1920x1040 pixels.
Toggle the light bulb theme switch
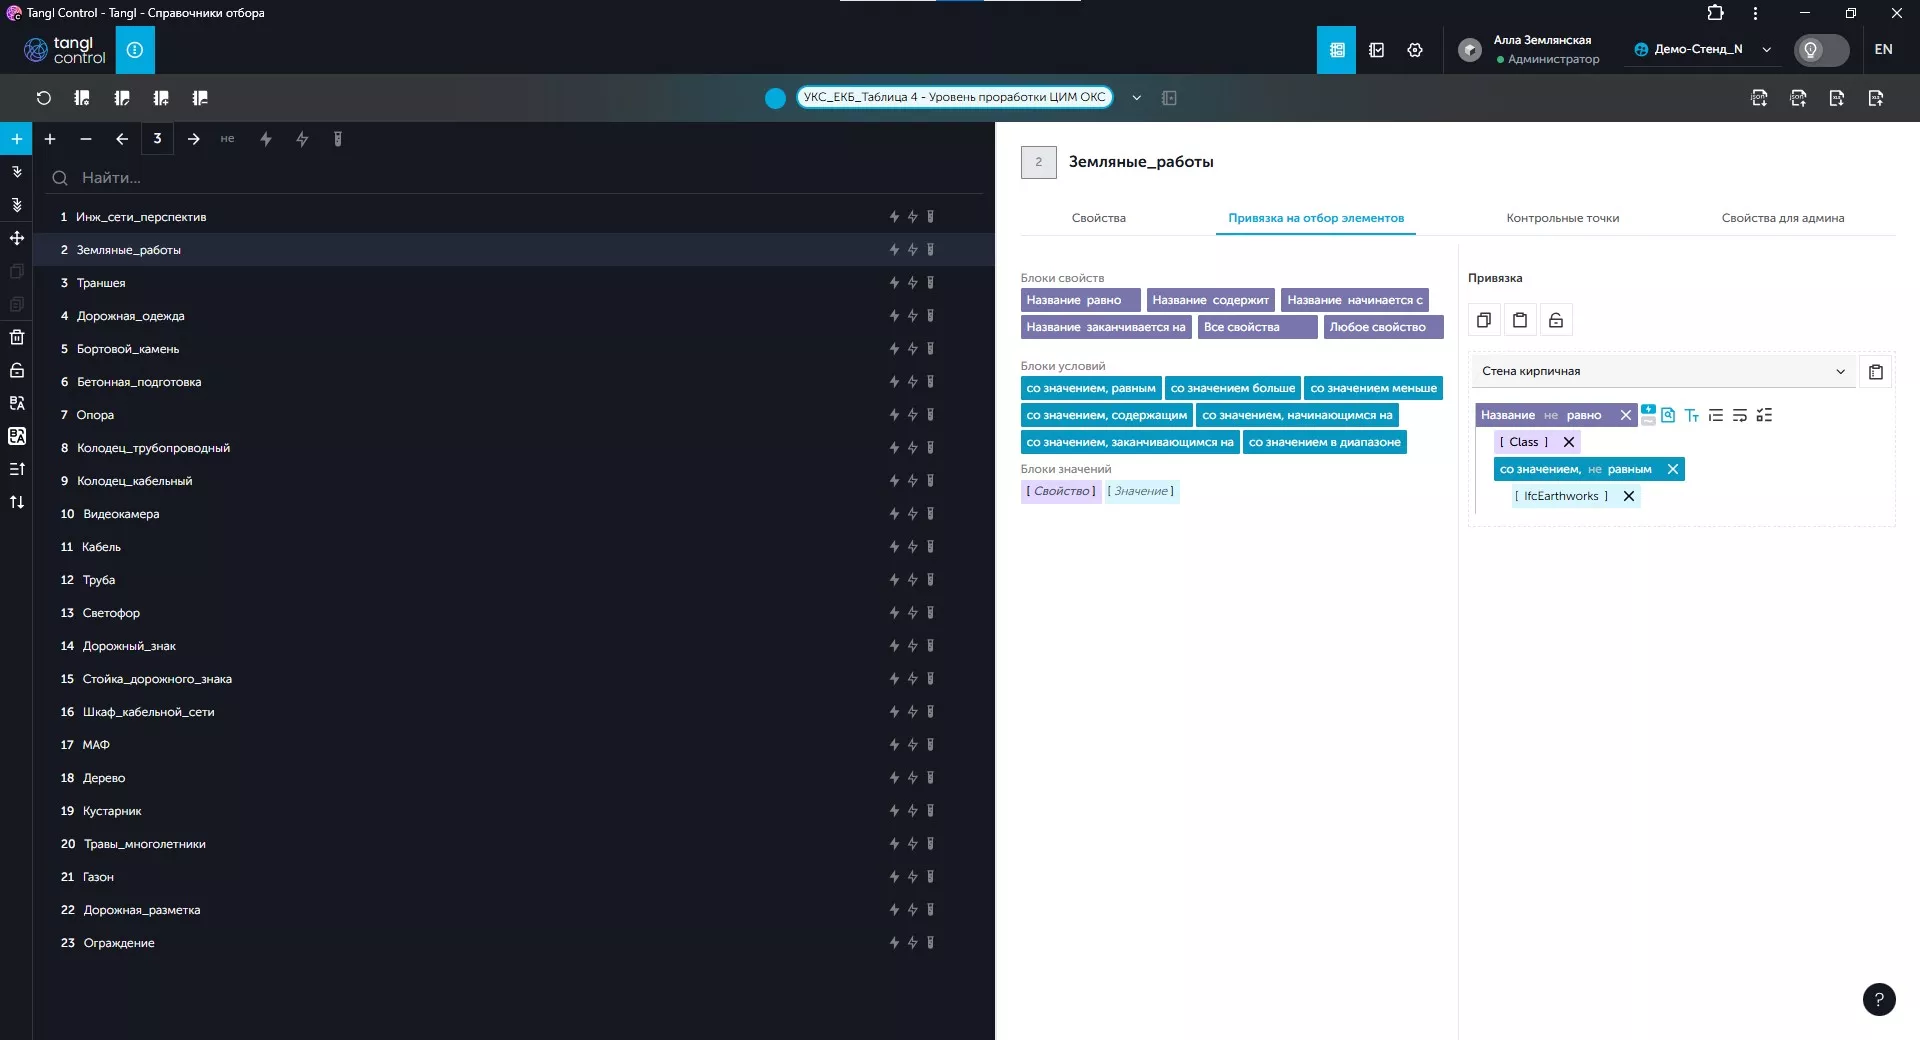pyautogui.click(x=1821, y=50)
